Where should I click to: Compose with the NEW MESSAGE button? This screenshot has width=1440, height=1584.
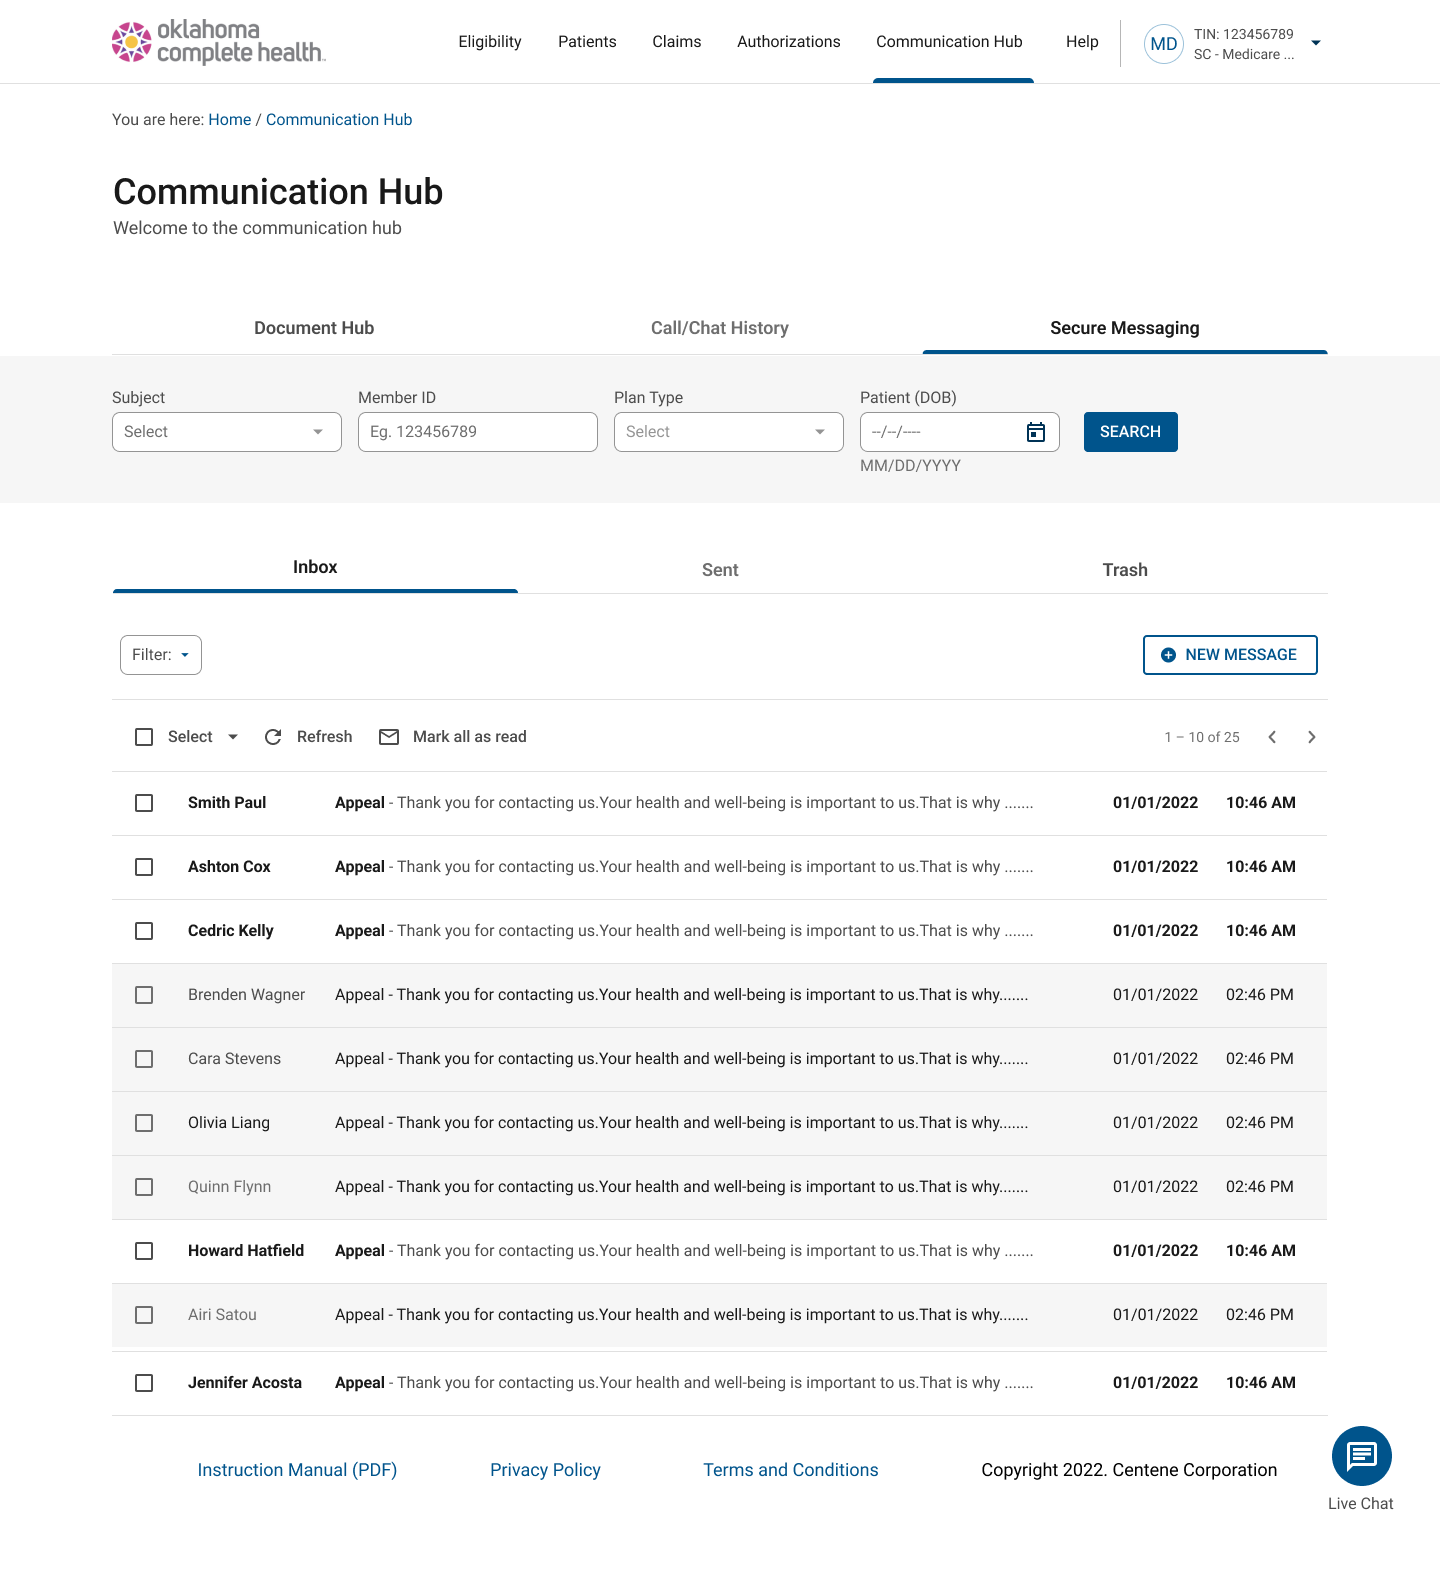pos(1230,655)
